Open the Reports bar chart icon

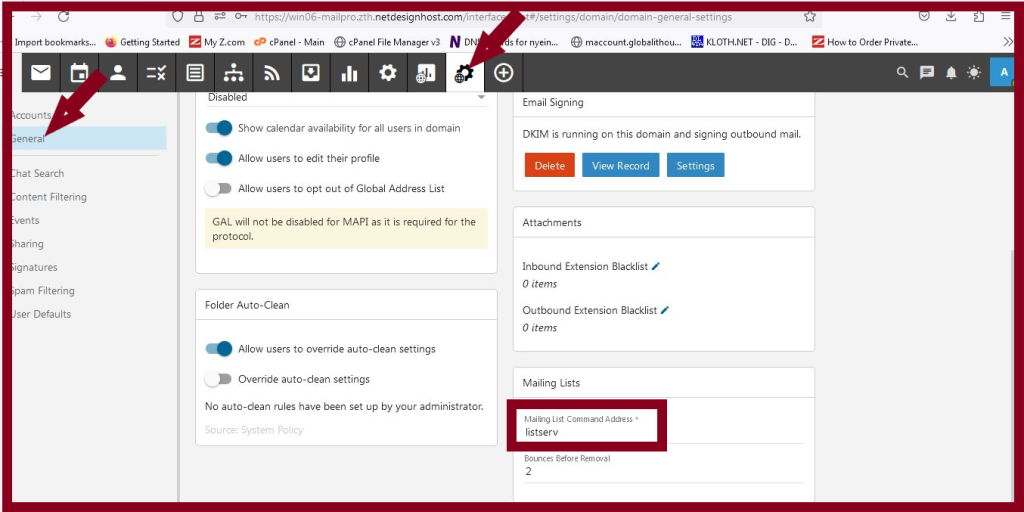349,73
